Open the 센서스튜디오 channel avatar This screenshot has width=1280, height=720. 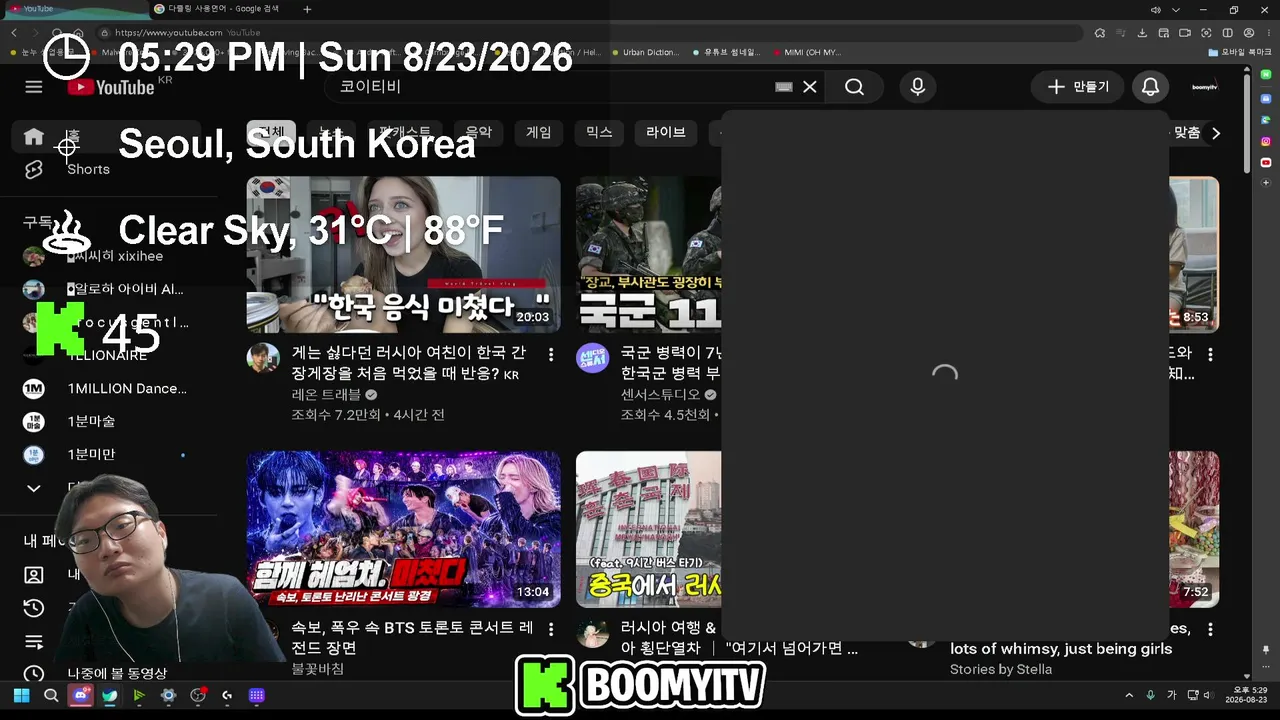593,358
